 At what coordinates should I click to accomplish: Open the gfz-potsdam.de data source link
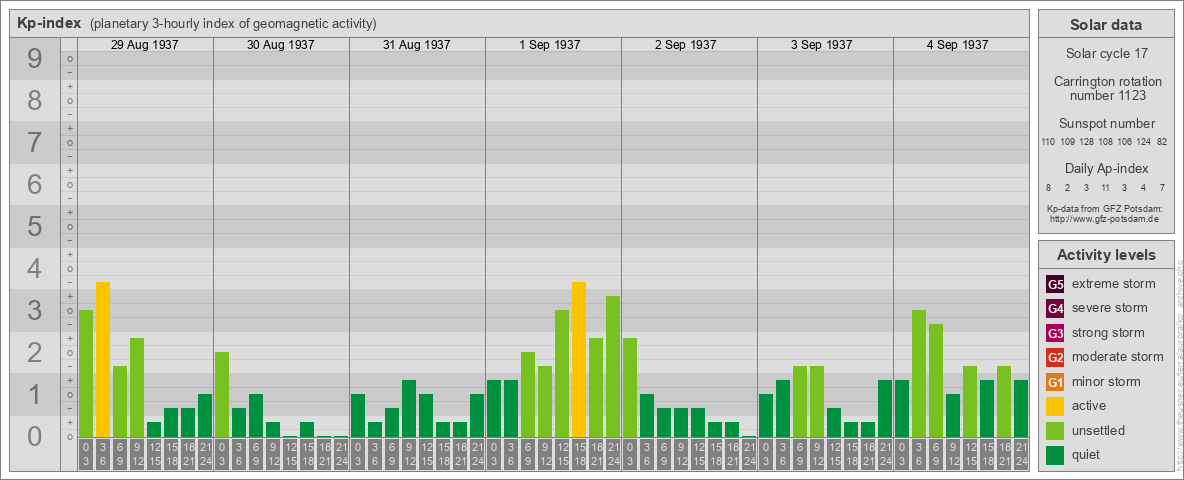tap(1106, 218)
